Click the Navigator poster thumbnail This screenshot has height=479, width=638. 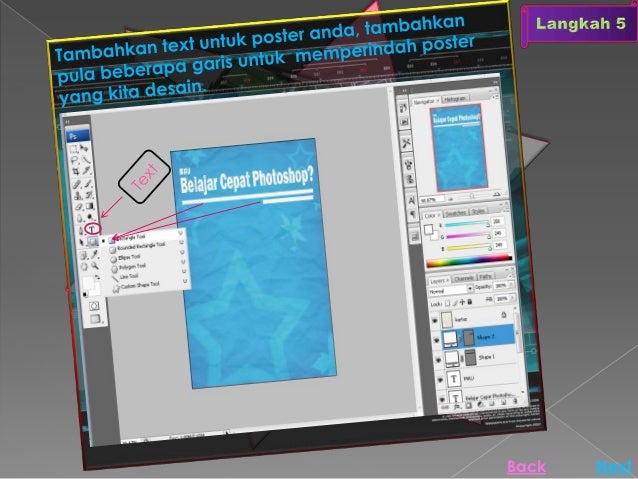point(459,147)
